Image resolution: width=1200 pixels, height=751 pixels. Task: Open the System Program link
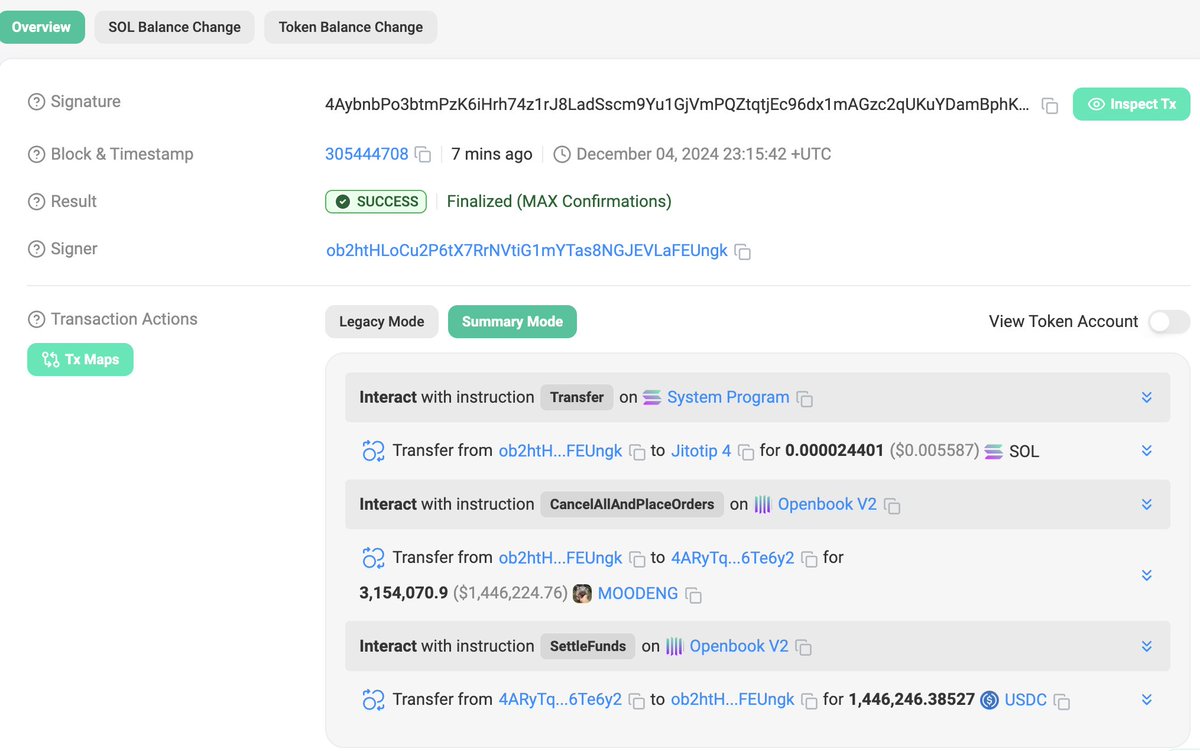click(x=728, y=397)
